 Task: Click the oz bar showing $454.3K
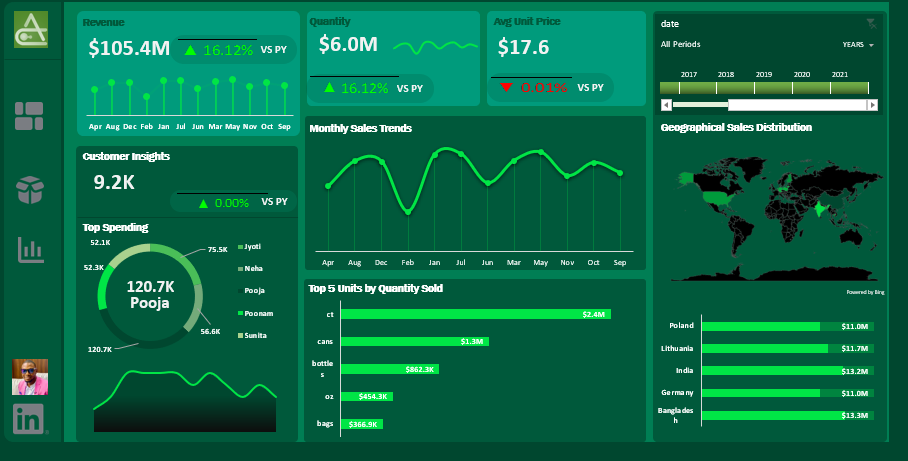point(367,397)
